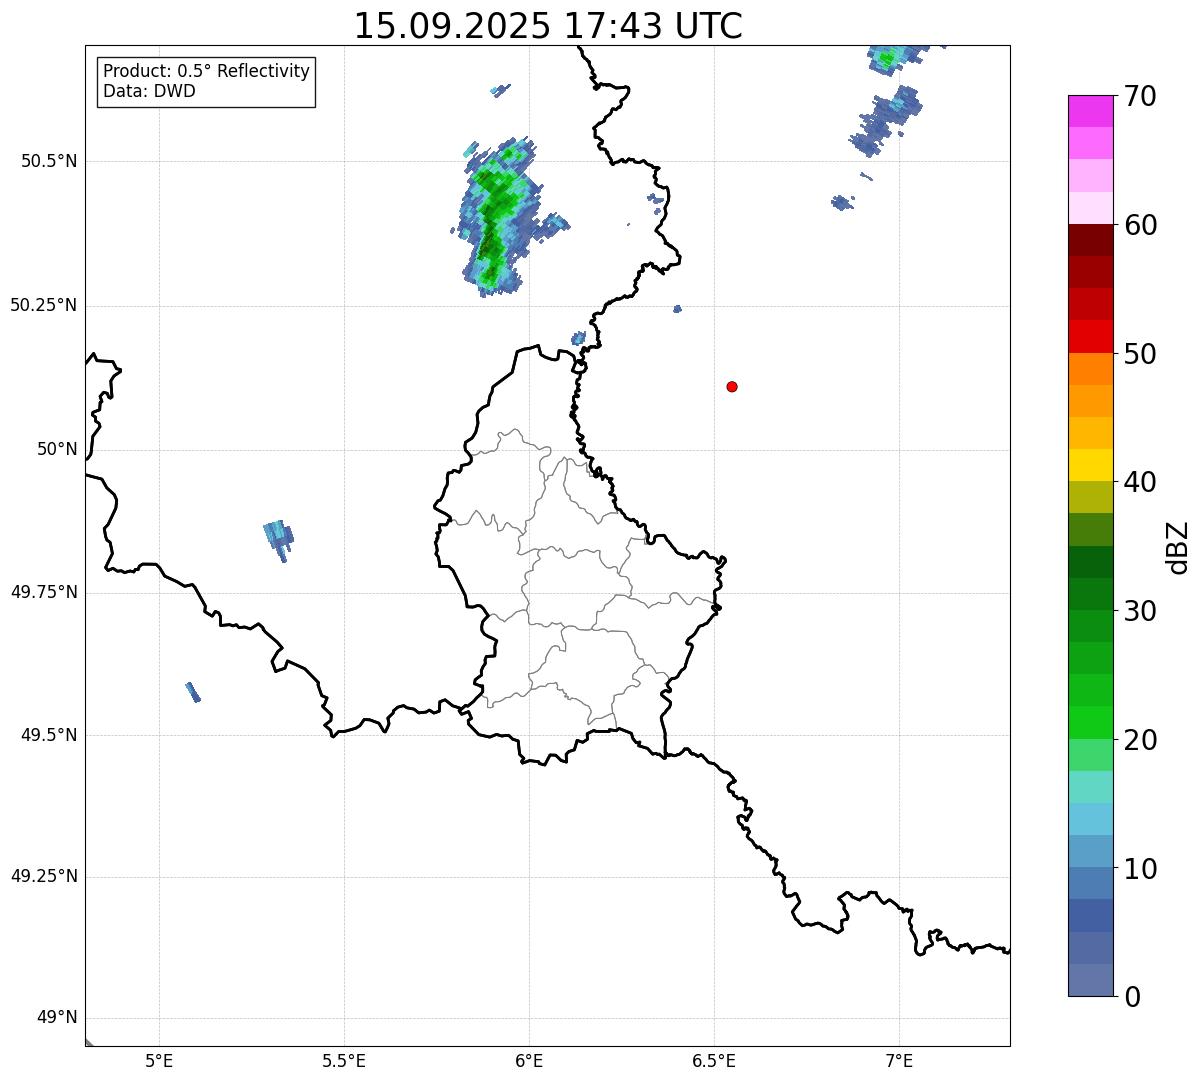This screenshot has height=1081, width=1202.
Task: Click the 30 tick on the colorbar
Action: point(1140,611)
